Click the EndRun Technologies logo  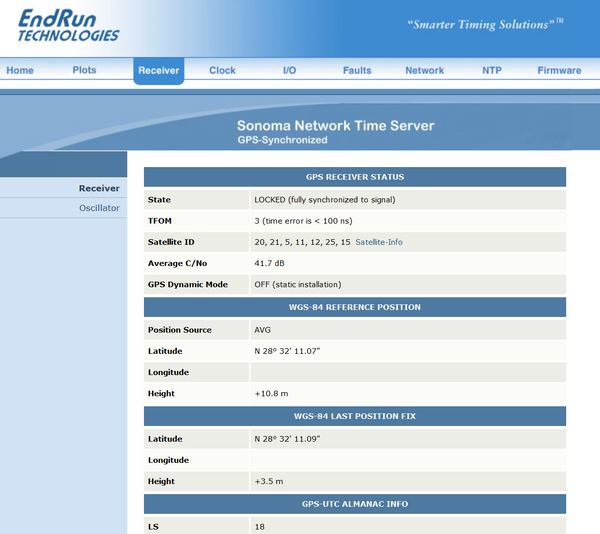tap(68, 26)
